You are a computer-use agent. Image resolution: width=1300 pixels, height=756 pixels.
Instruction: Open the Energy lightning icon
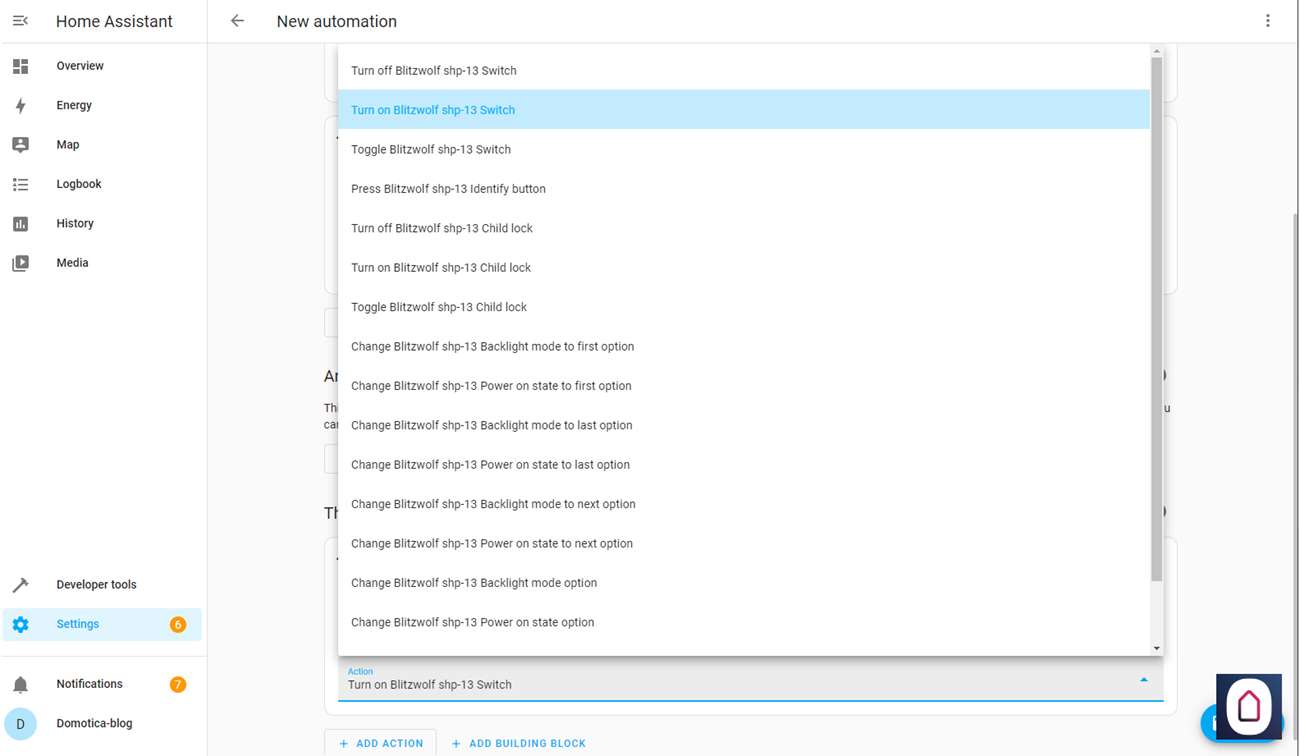coord(20,105)
